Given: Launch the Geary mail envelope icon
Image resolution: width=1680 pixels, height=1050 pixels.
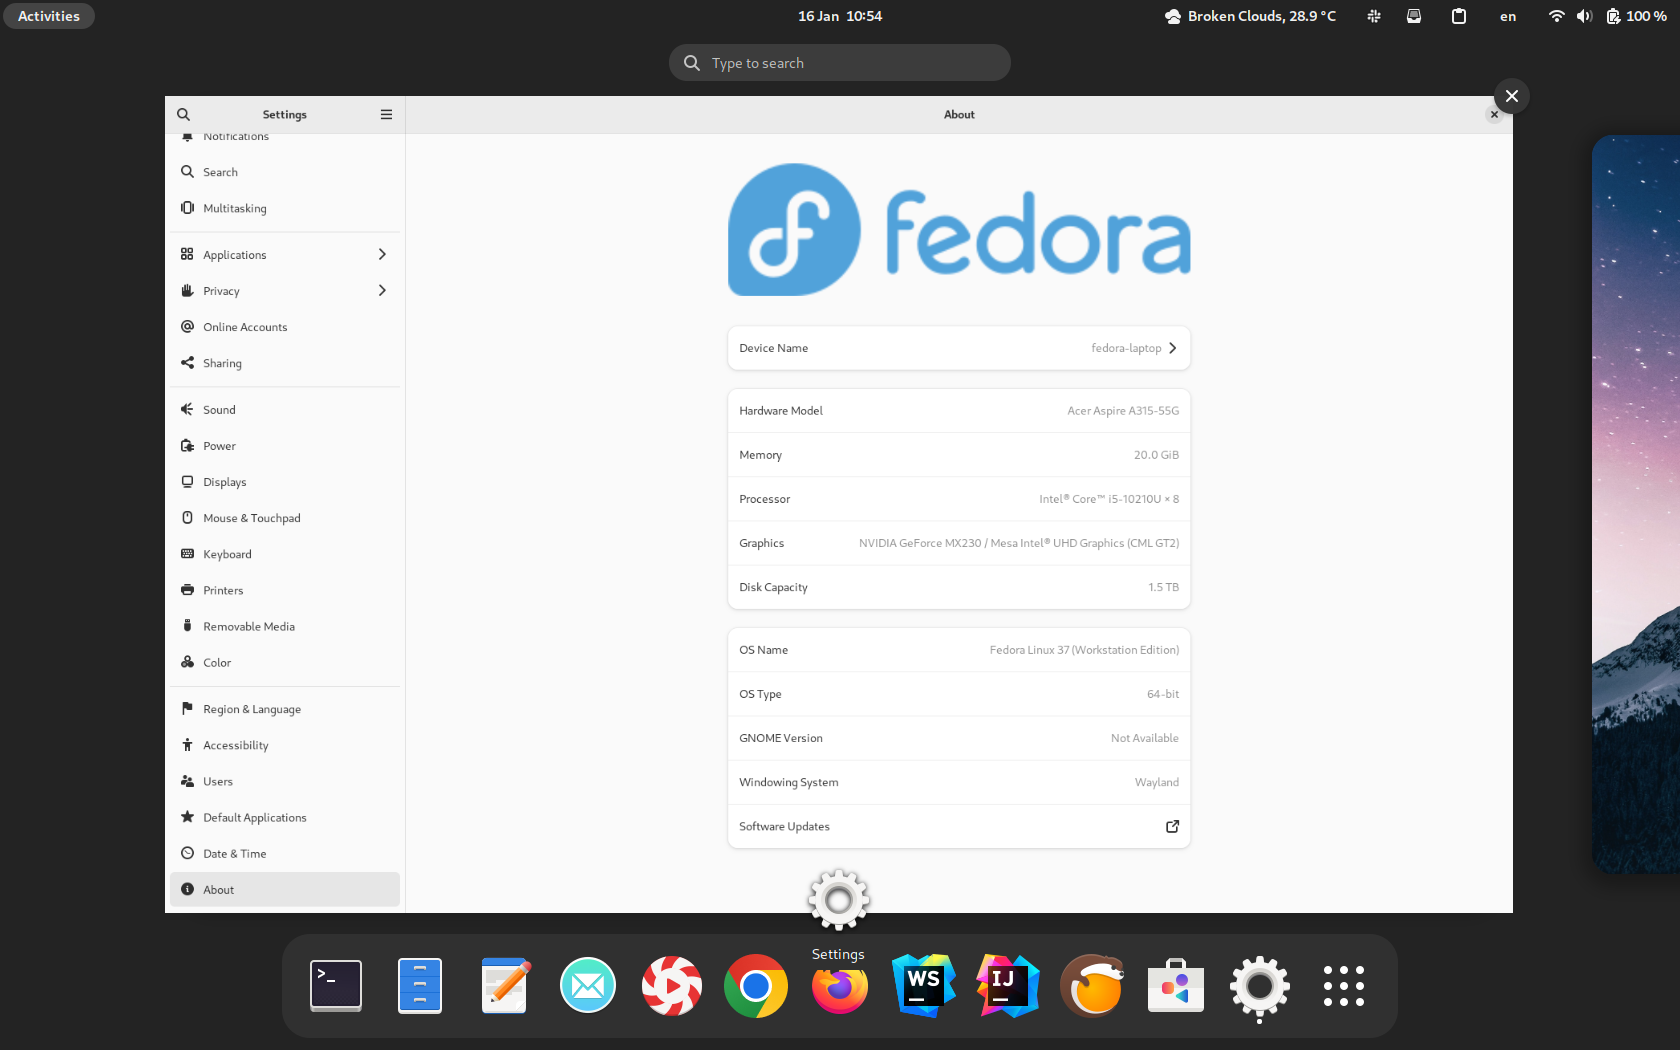Looking at the screenshot, I should [x=588, y=986].
